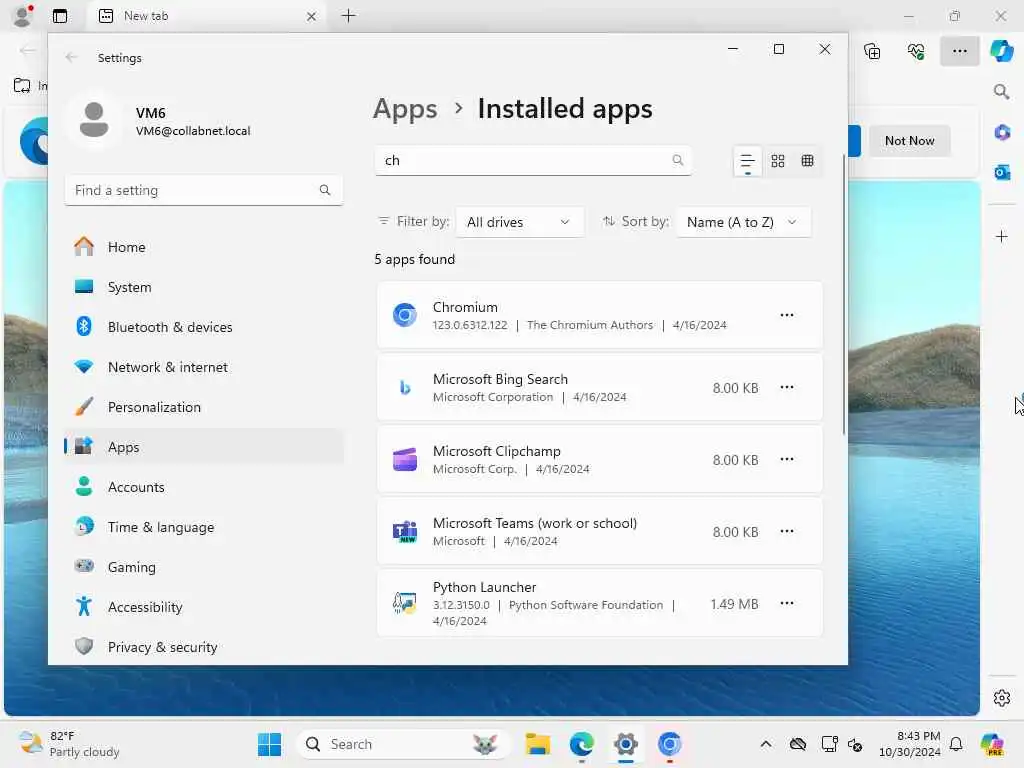Open more options for Microsoft Bing Search

(x=786, y=387)
